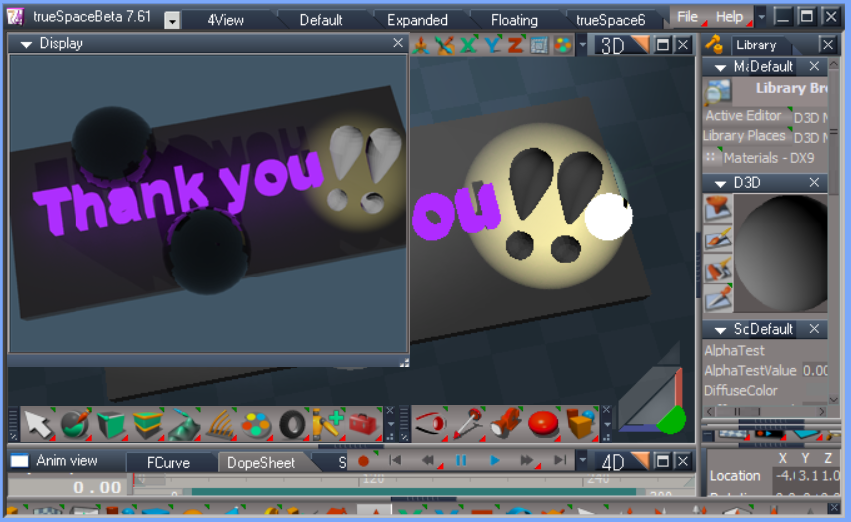Open the dropdown beside trueSpaceBeta title
851x522 pixels.
click(172, 21)
